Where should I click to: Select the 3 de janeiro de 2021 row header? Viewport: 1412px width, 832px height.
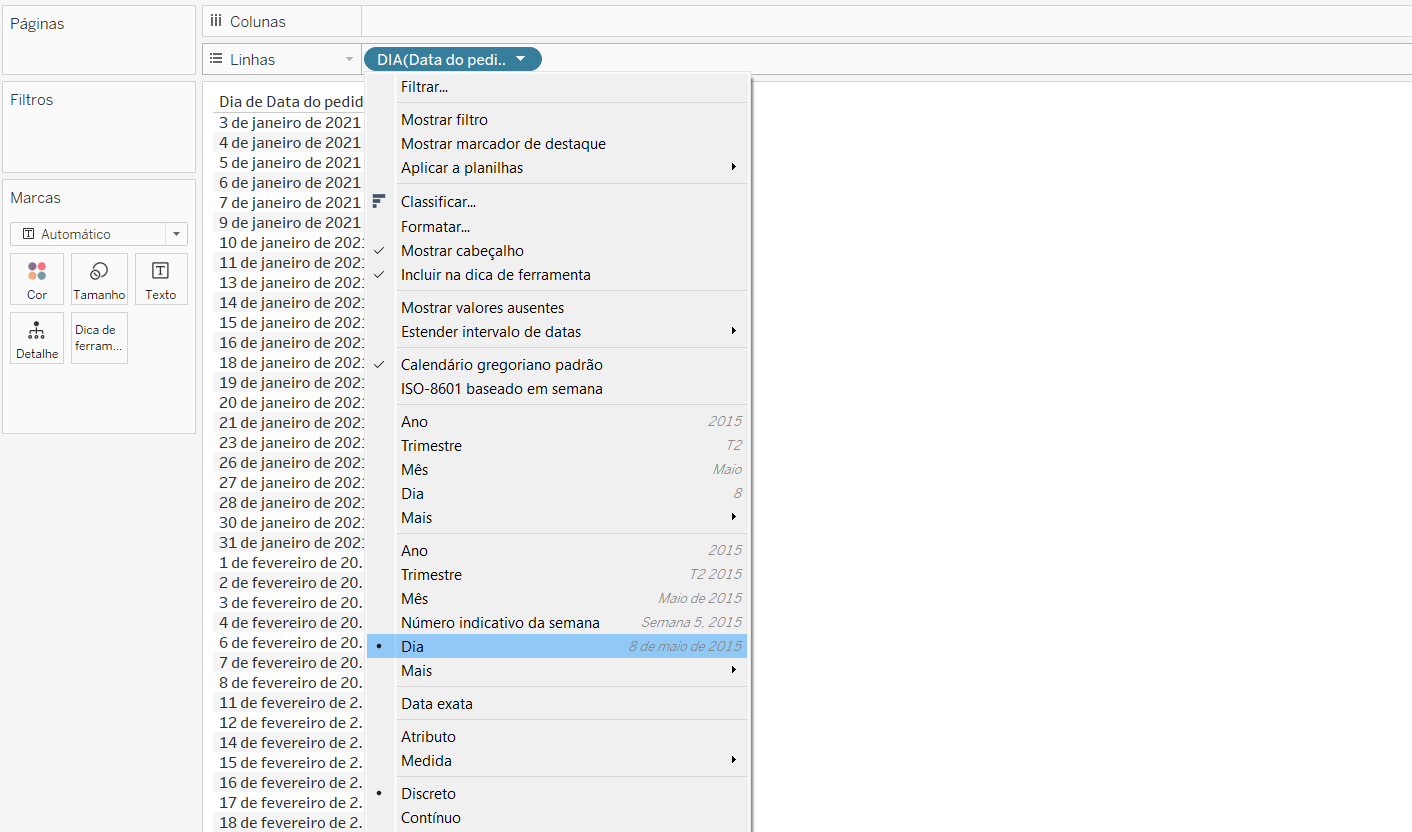click(x=289, y=123)
